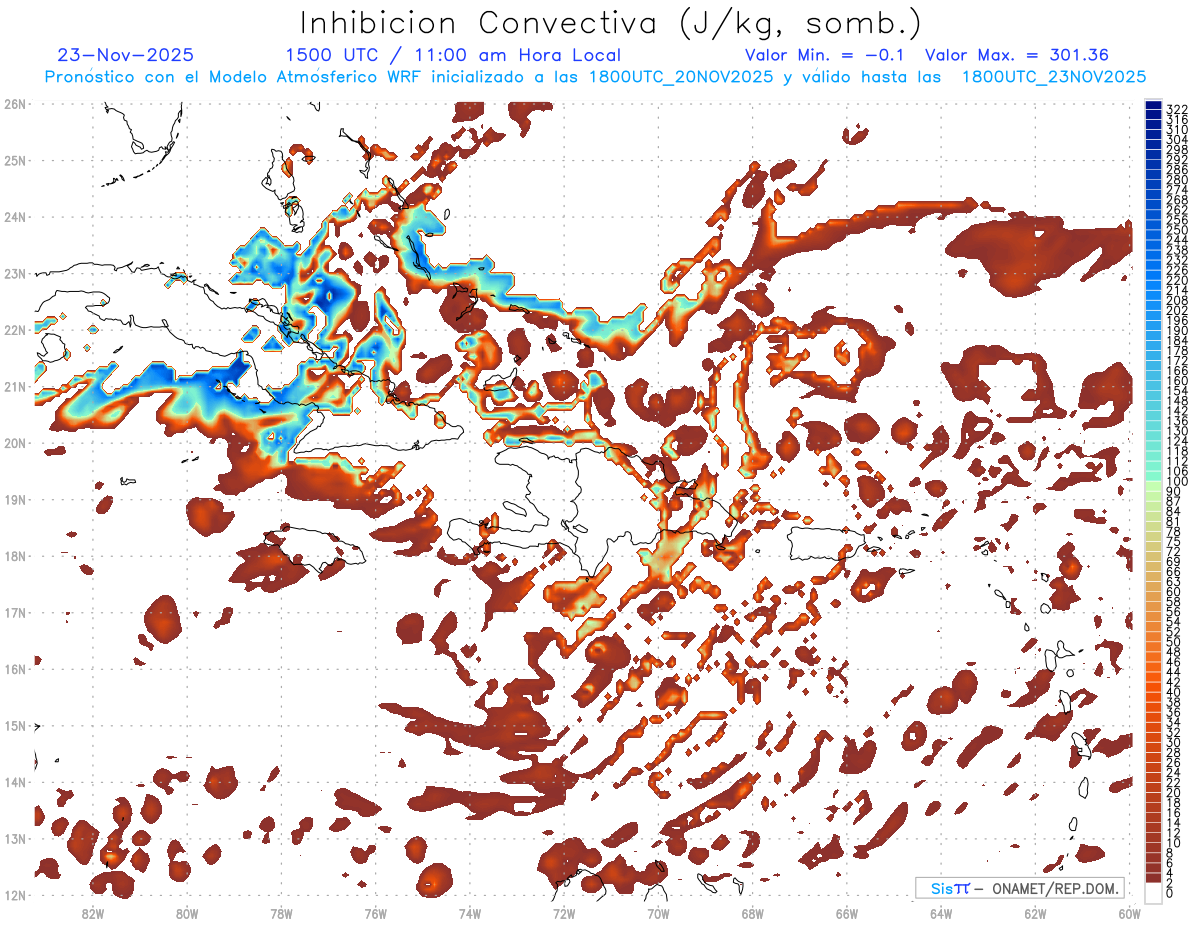The width and height of the screenshot is (1200, 927).
Task: Click the color bar label '190'
Action: pos(1177,331)
